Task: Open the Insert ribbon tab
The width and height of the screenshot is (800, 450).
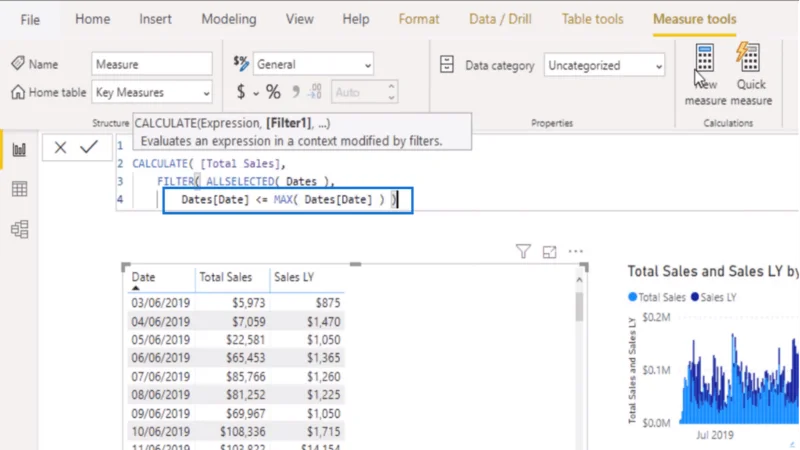Action: (155, 19)
